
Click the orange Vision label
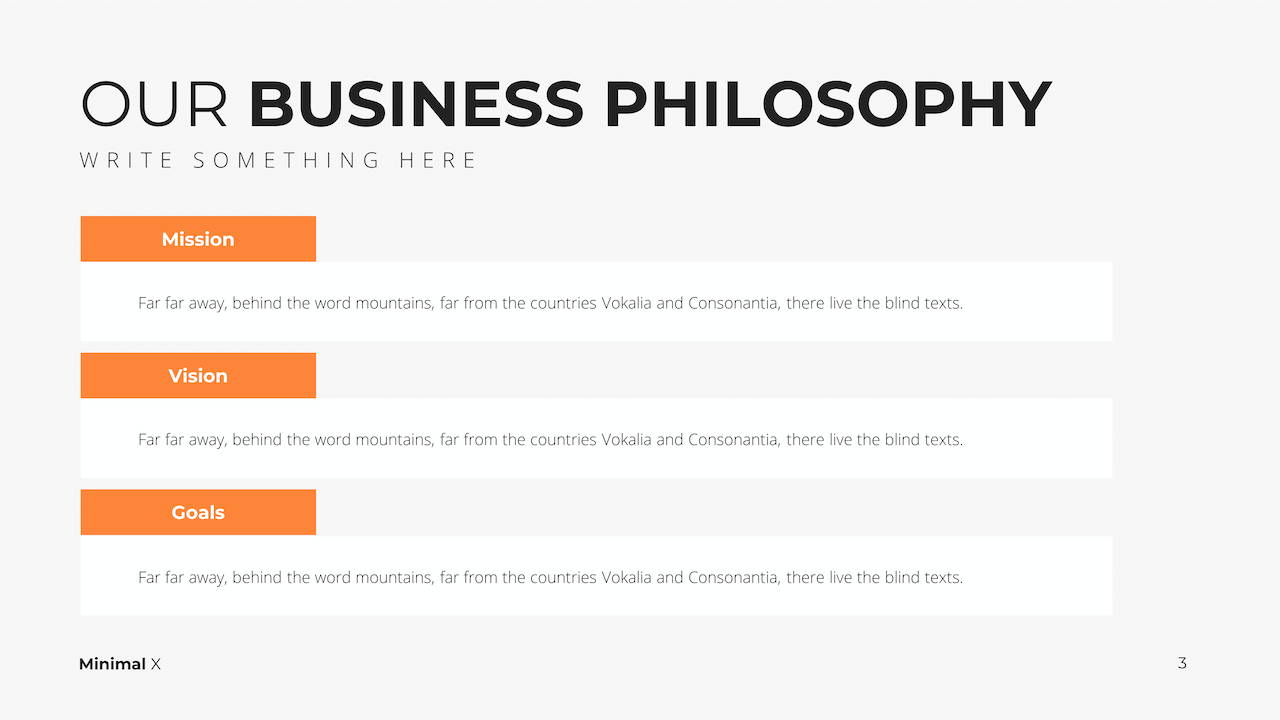198,376
